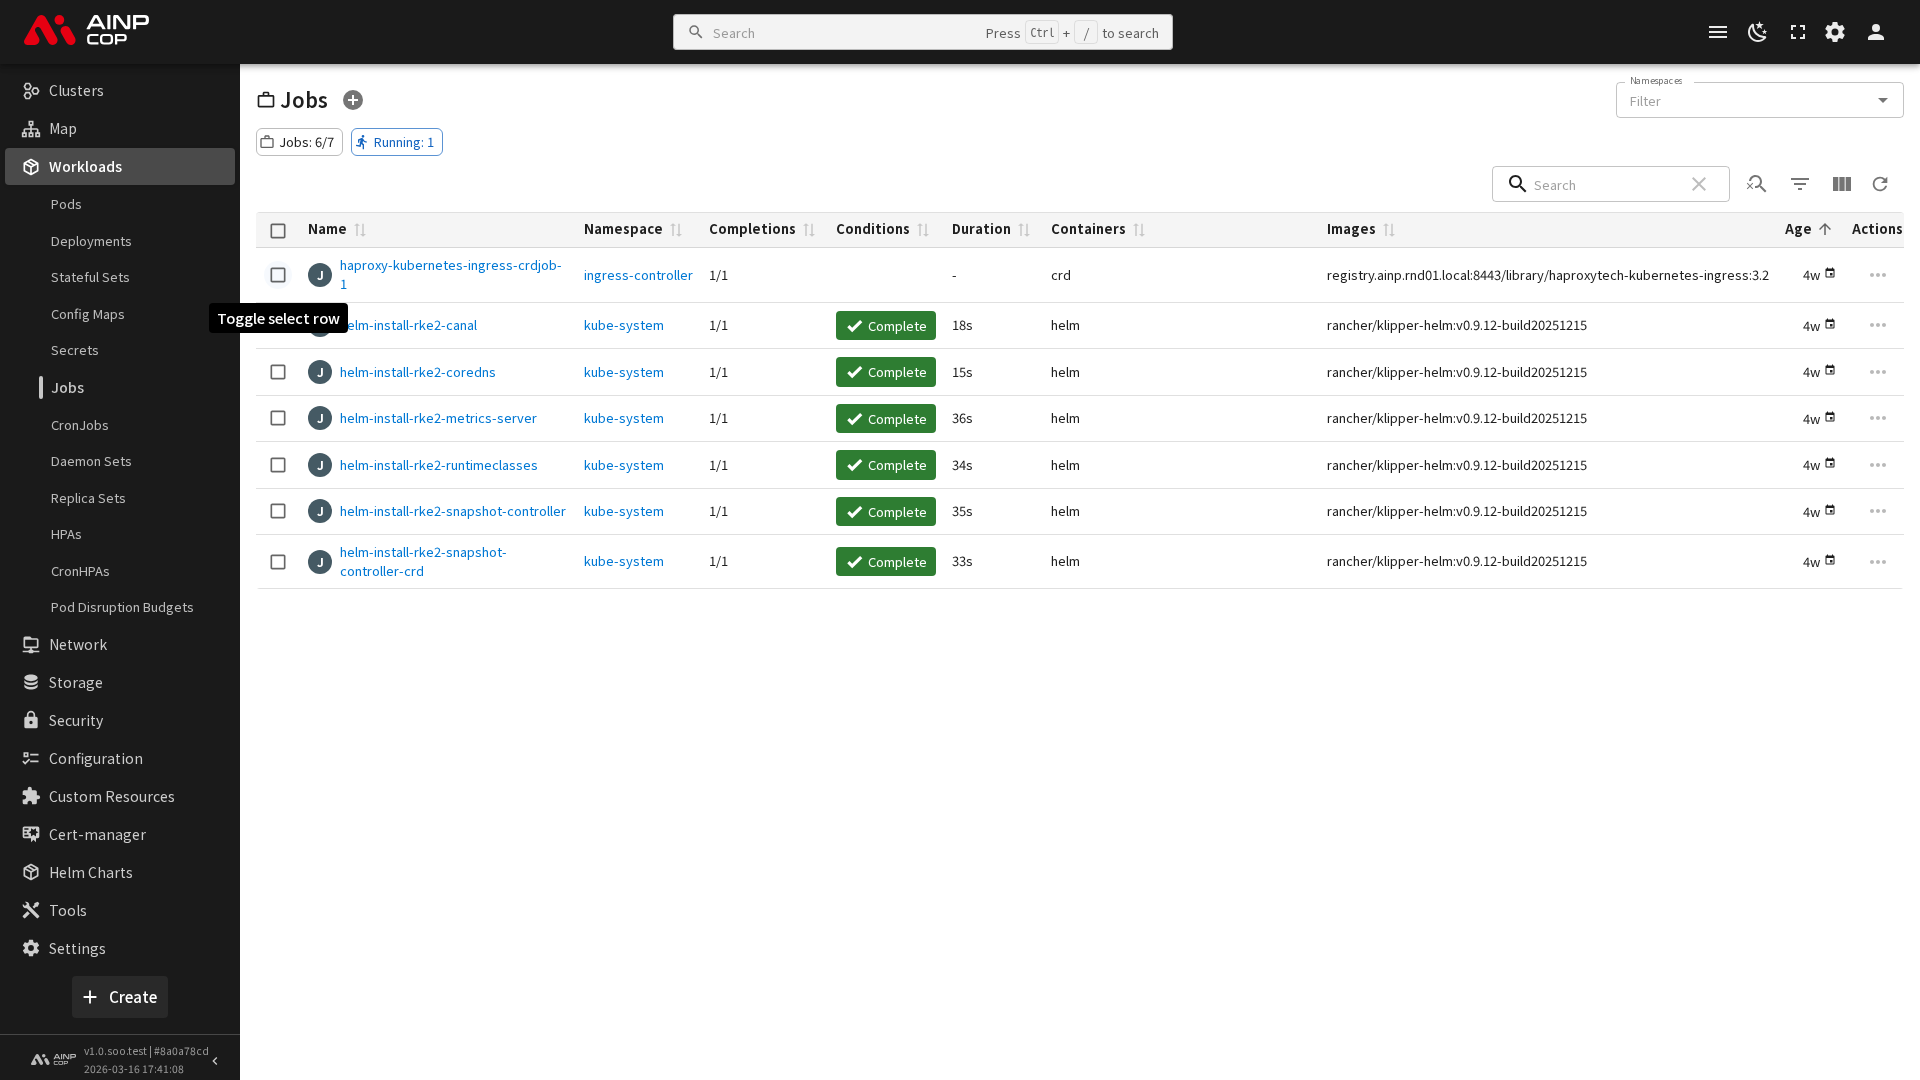Click the add job plus icon
The image size is (1920, 1080).
coord(353,100)
